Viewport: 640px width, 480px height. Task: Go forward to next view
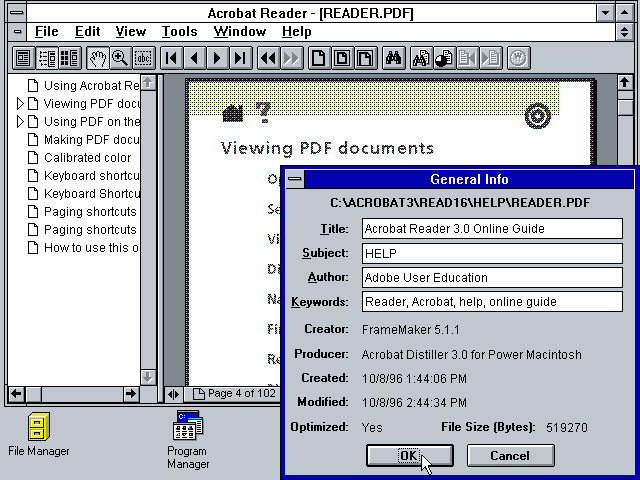coord(291,58)
